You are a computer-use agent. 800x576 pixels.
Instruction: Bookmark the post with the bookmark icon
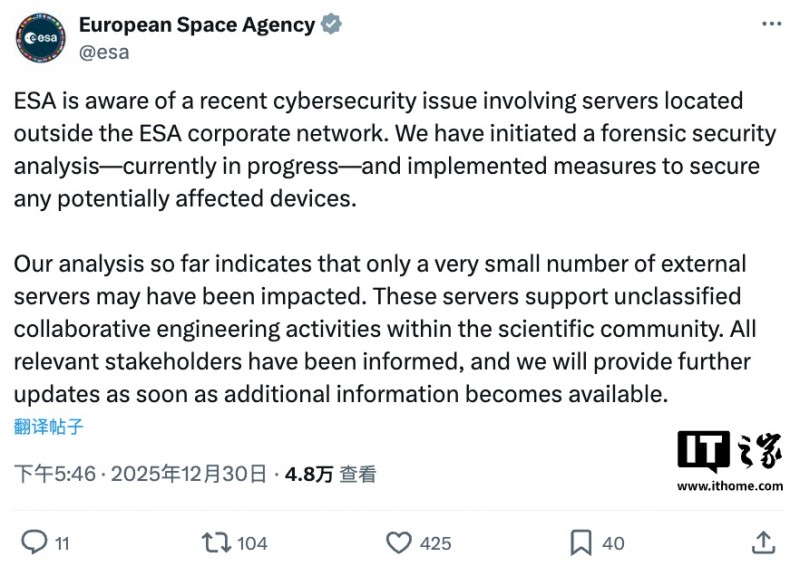[581, 542]
